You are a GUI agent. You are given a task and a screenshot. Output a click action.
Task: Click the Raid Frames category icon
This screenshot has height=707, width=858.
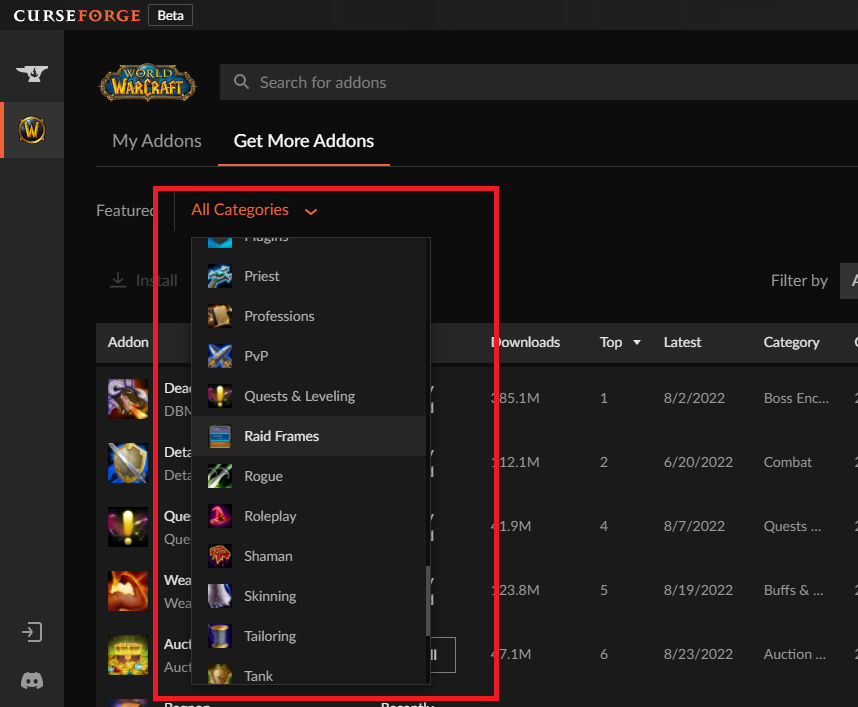point(220,436)
